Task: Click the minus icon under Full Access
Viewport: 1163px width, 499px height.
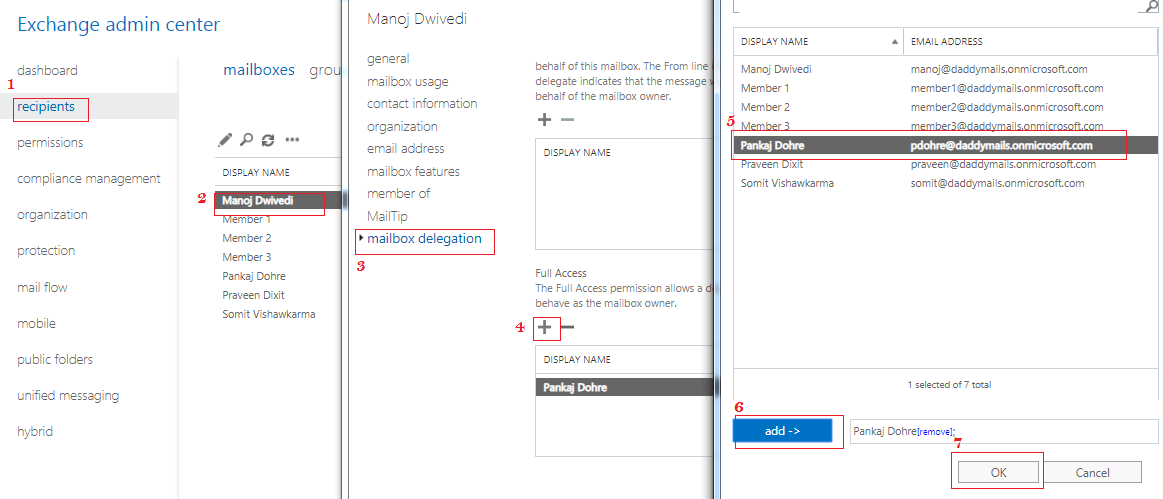Action: coord(567,327)
